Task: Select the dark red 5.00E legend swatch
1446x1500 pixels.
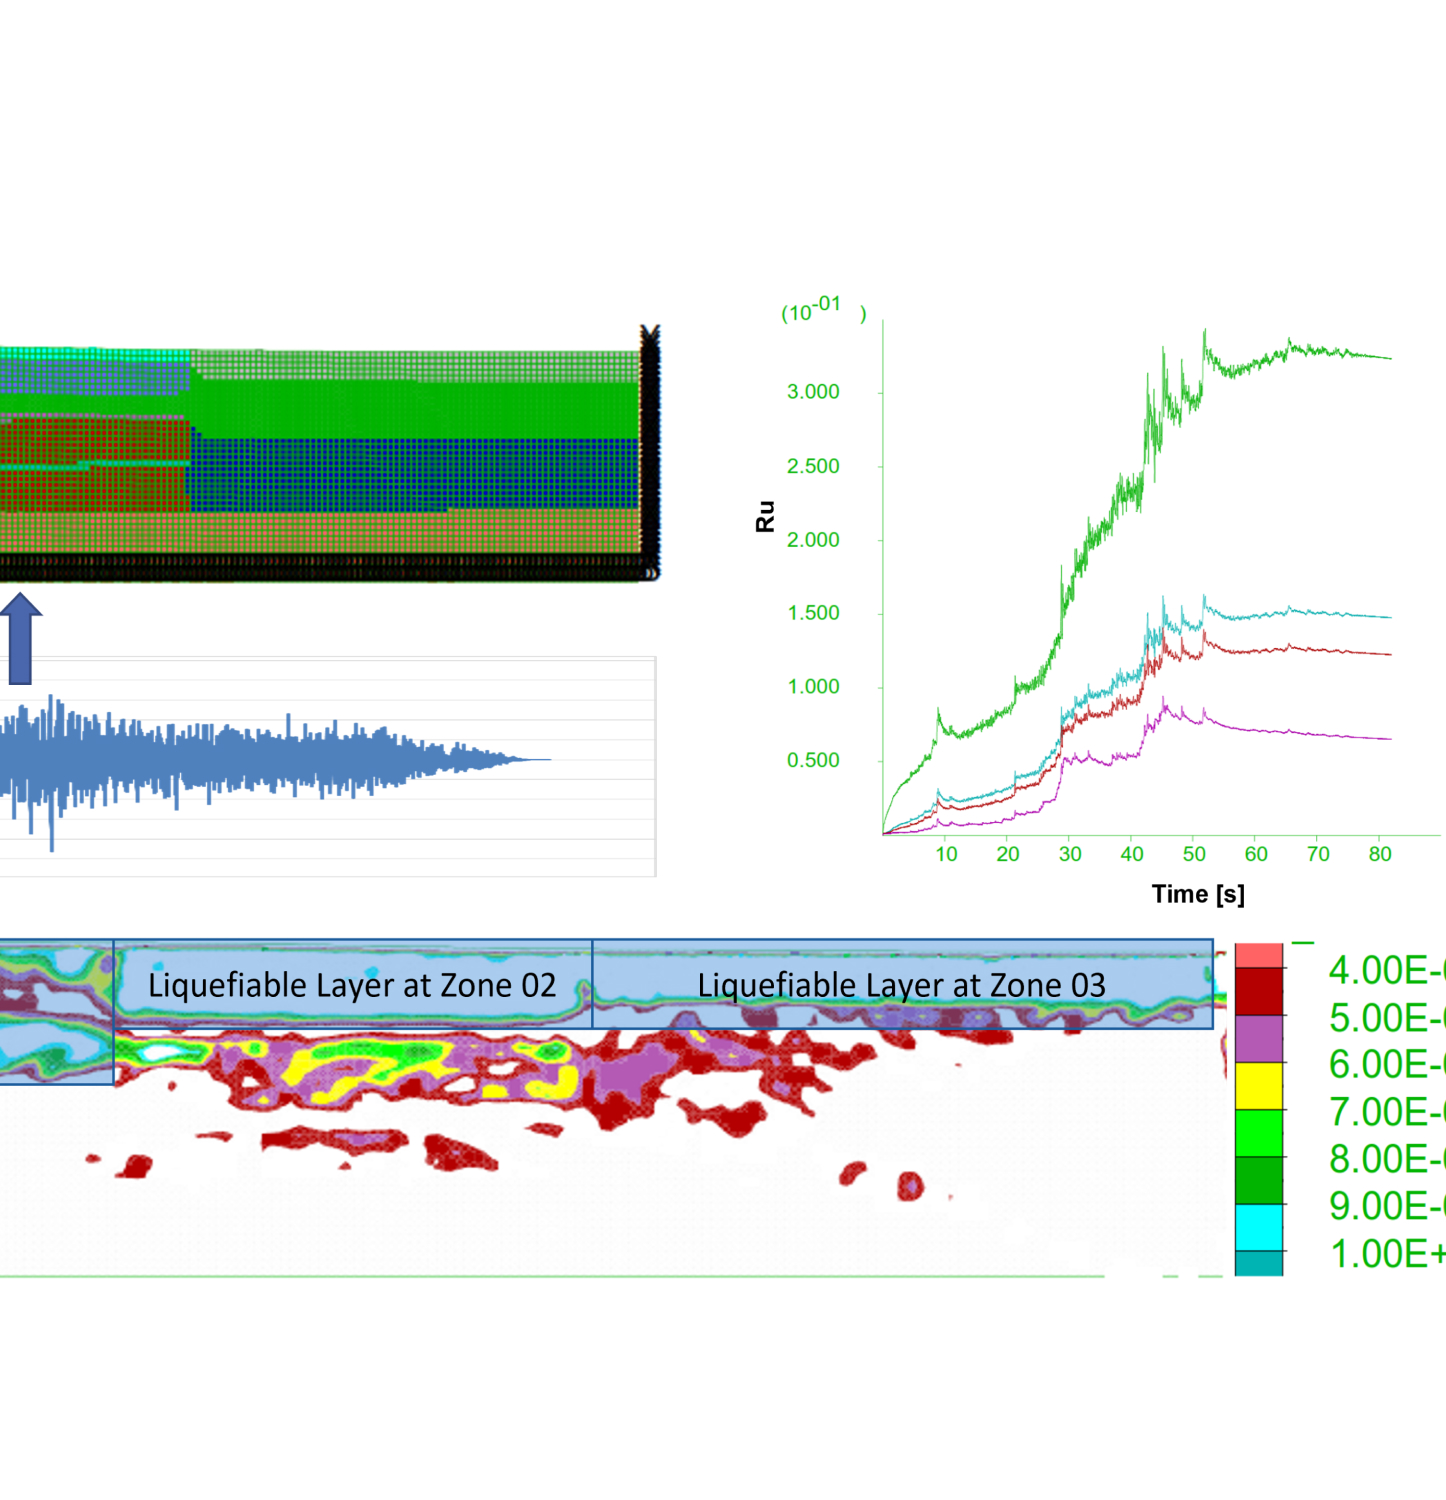Action: pos(1258,991)
